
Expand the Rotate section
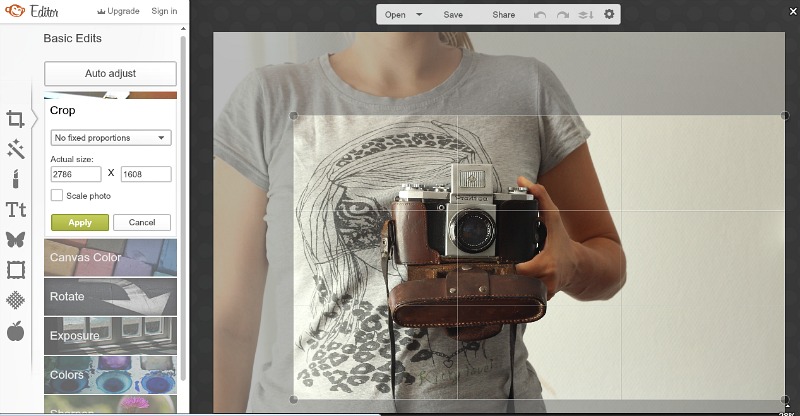click(x=110, y=296)
